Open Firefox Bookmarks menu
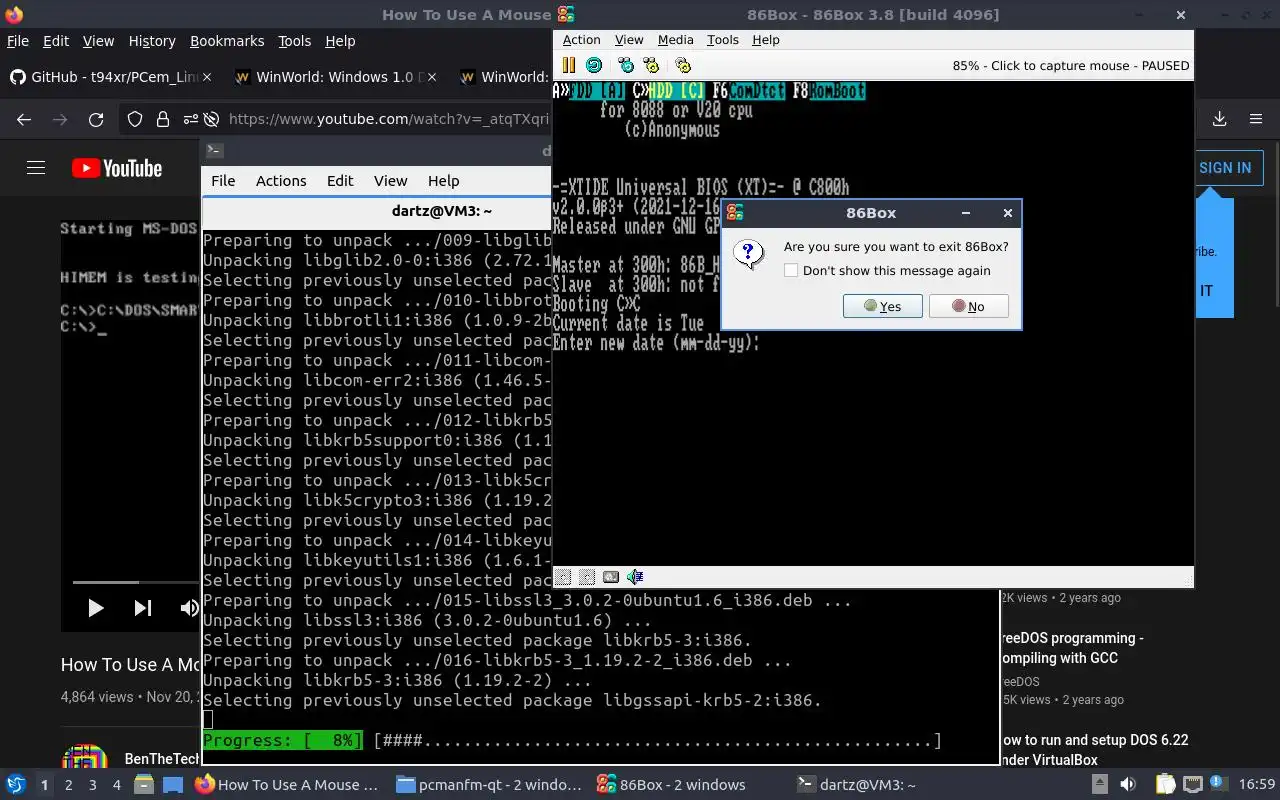Screen dimensions: 1280x800 (x=227, y=41)
